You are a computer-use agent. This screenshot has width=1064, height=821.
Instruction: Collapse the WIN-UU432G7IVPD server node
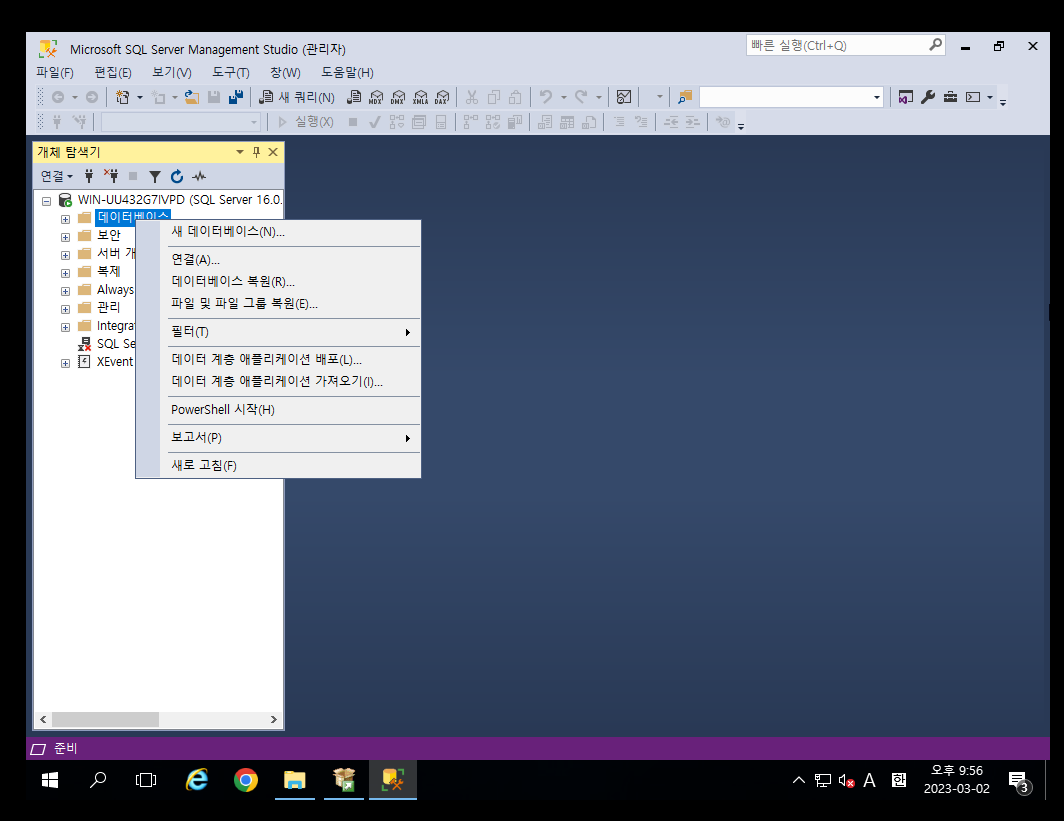tap(46, 201)
